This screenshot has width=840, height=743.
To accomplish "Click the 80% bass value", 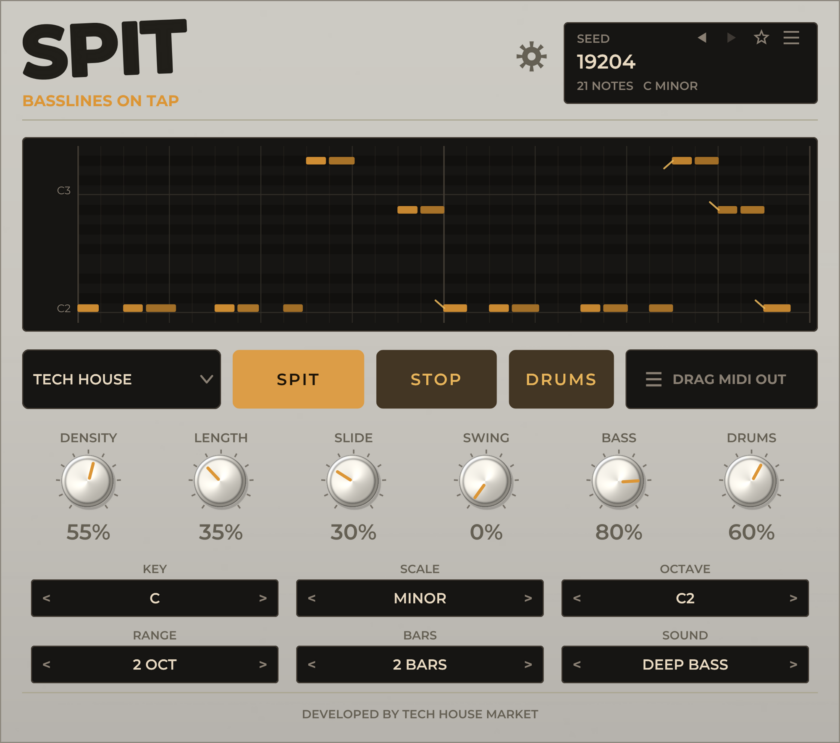I will click(619, 532).
